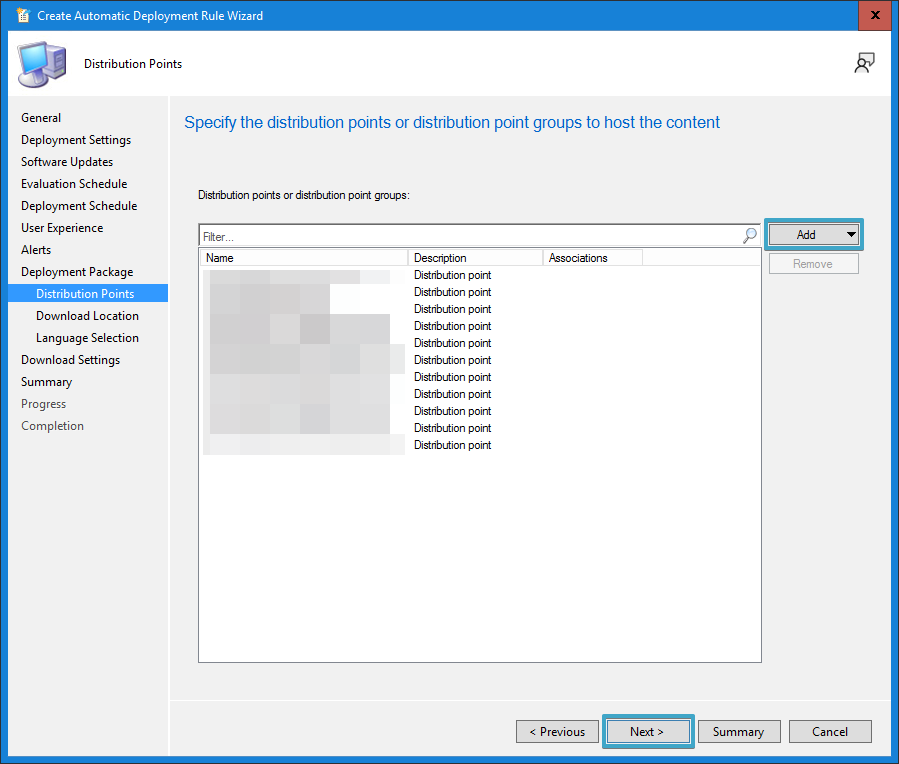Open the Add button dropdown arrow
The height and width of the screenshot is (764, 899).
[x=849, y=234]
